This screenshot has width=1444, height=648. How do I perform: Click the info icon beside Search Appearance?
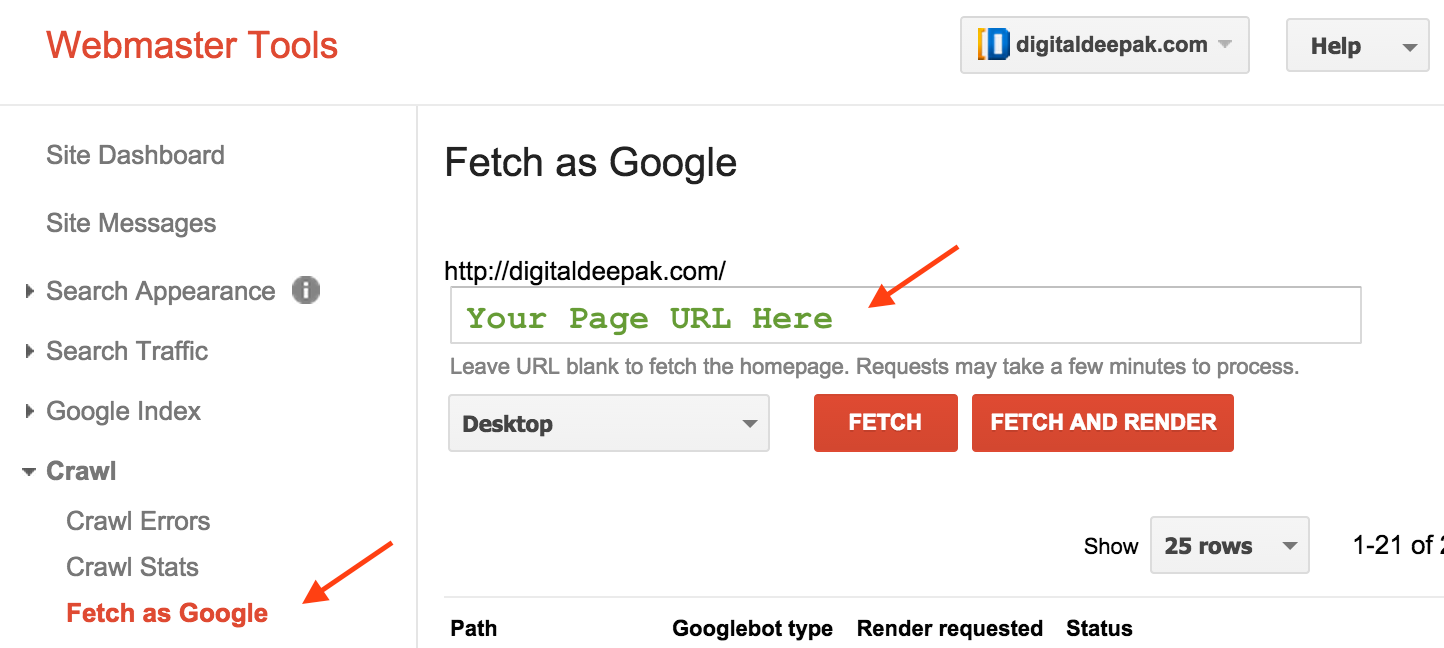(306, 290)
